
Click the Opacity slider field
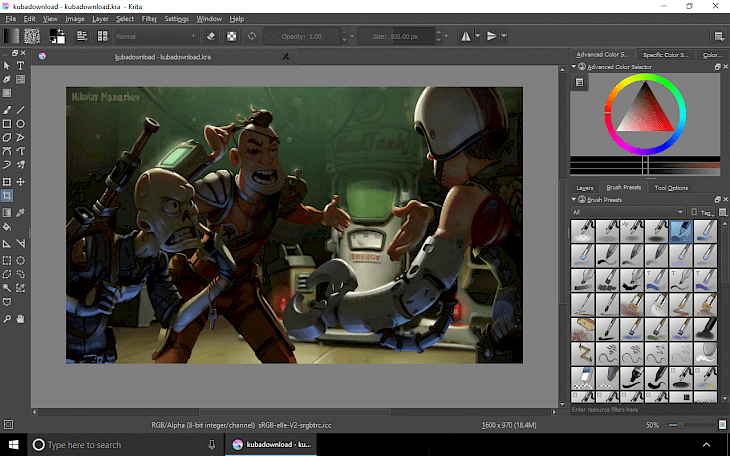[x=303, y=36]
